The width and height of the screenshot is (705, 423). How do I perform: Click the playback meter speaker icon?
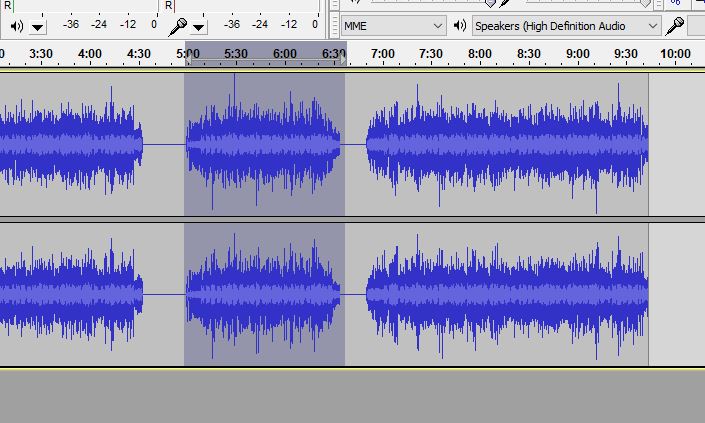point(17,25)
